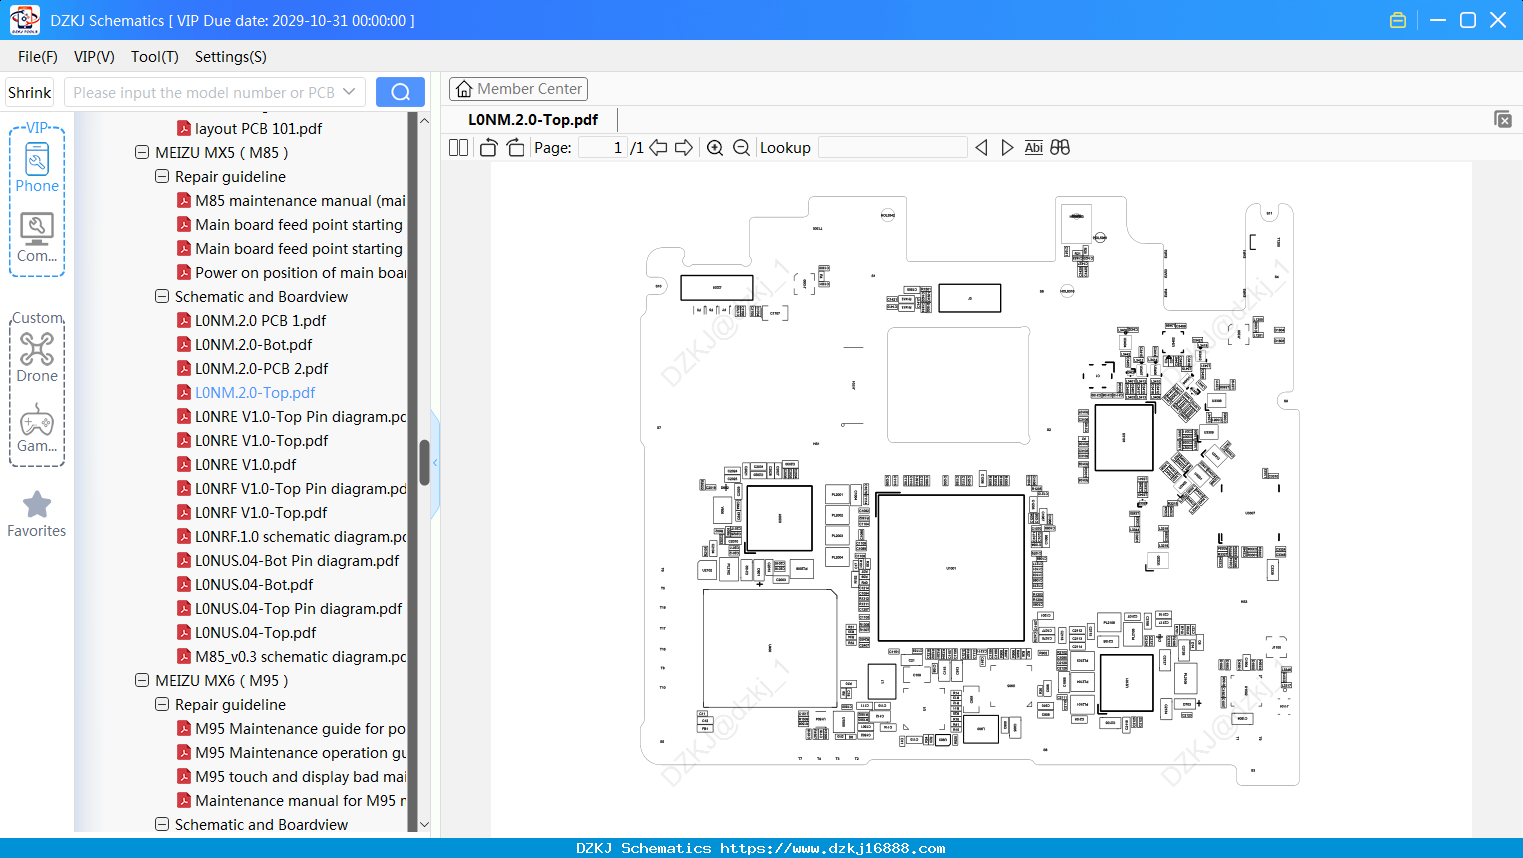Zoom out of the board diagram
This screenshot has width=1523, height=858.
tap(741, 148)
